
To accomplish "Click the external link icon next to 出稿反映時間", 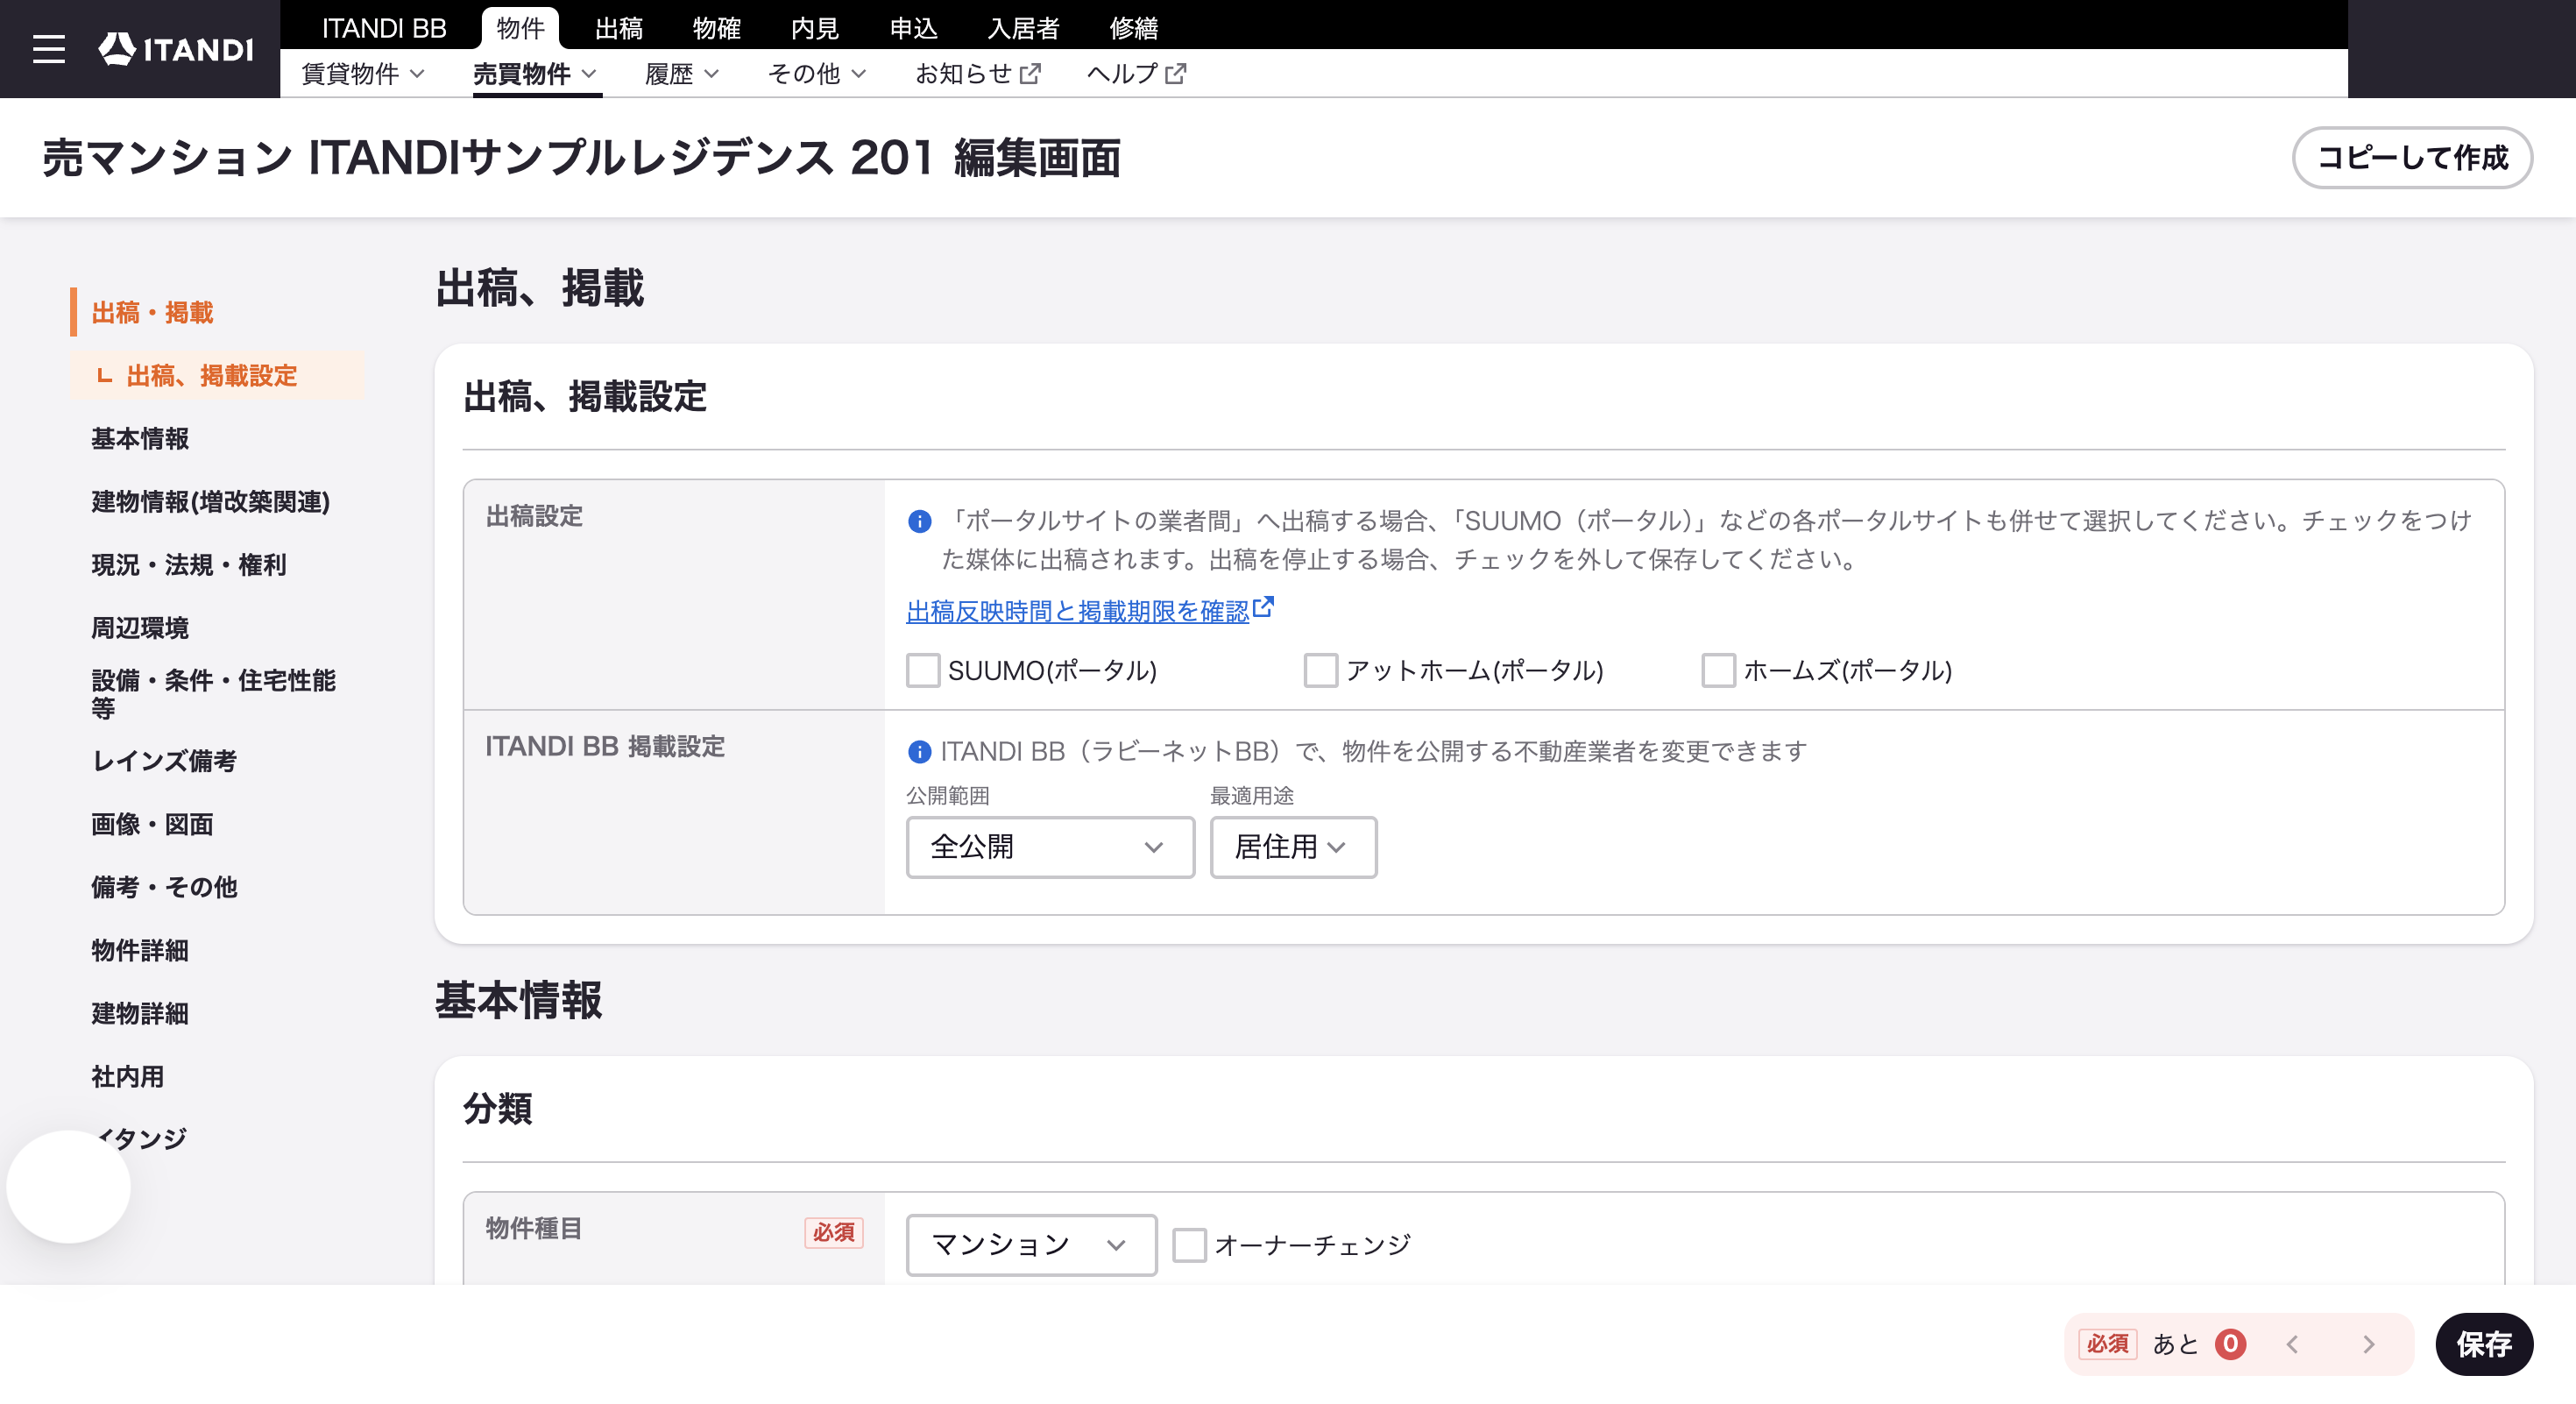I will click(x=1264, y=607).
